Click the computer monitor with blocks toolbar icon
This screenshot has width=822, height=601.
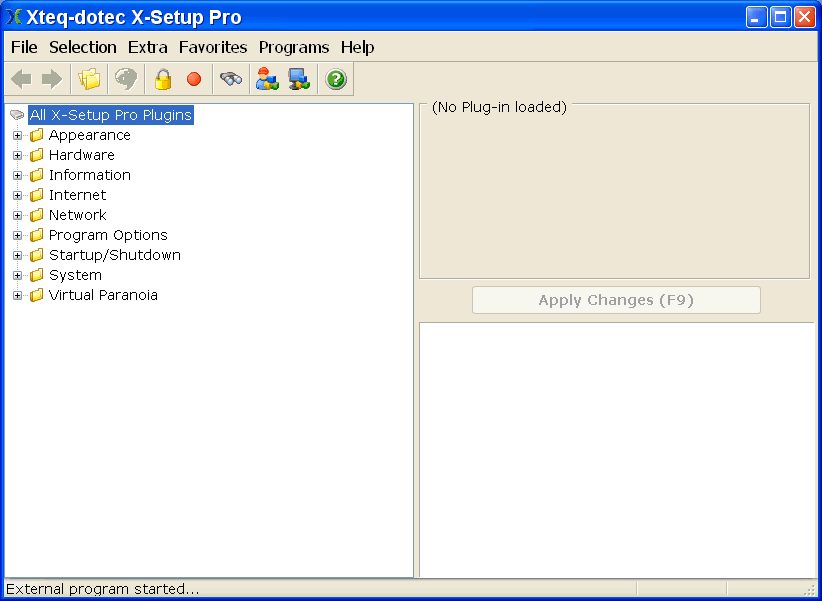(299, 79)
